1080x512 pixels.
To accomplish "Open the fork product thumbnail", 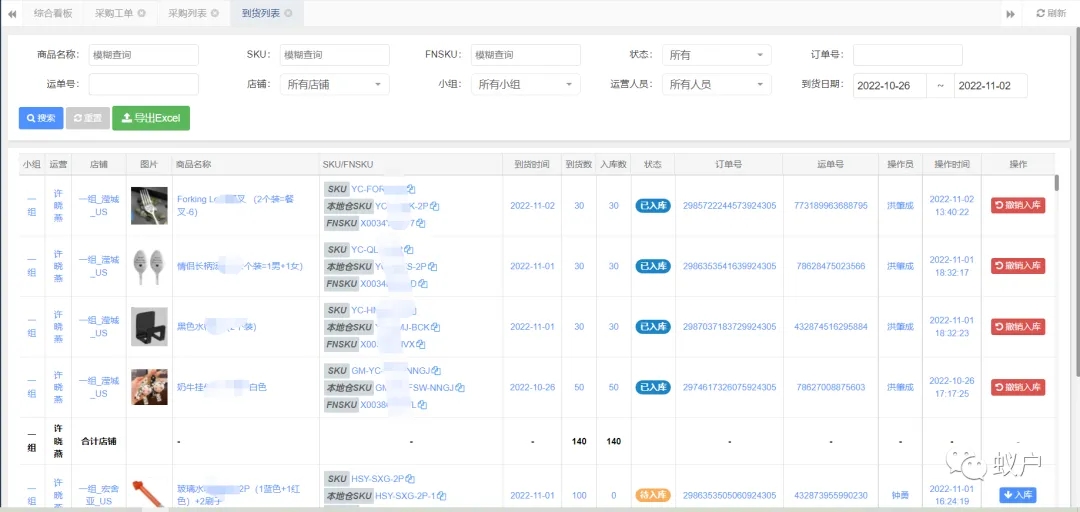I will pyautogui.click(x=149, y=205).
